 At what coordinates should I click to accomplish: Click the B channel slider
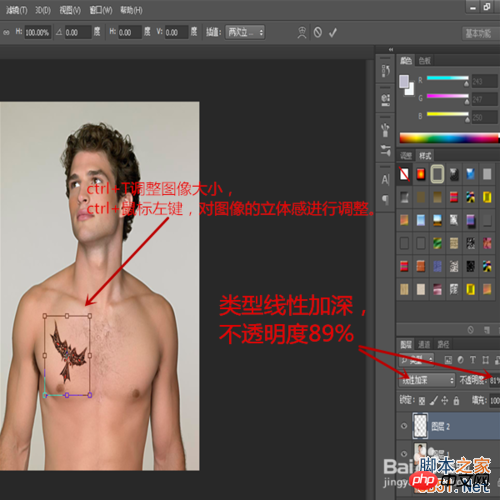pos(447,114)
